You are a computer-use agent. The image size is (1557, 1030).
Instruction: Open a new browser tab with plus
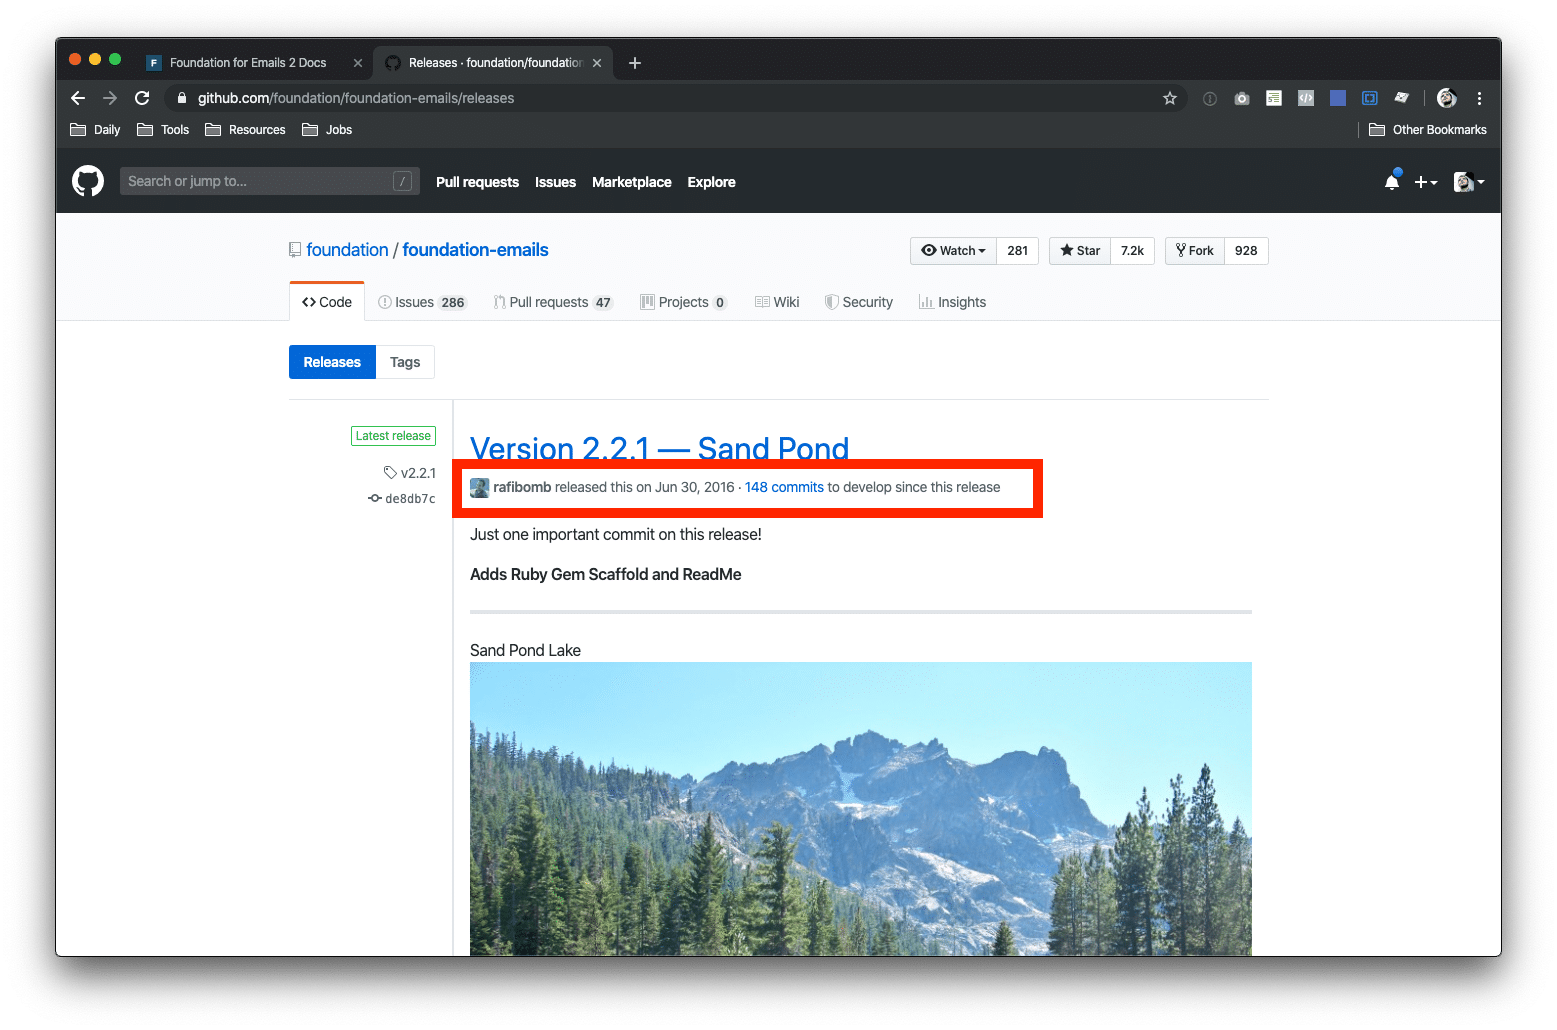pyautogui.click(x=635, y=63)
